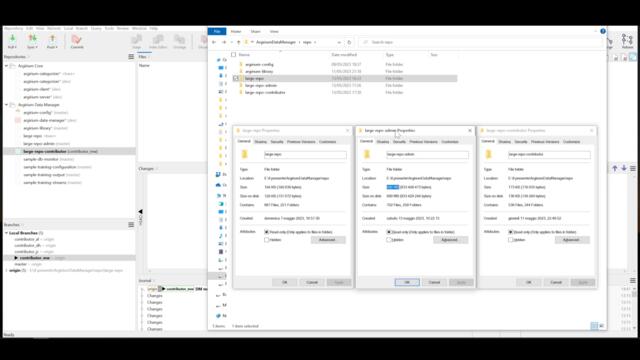Toggle Read-only checkbox in large-repo-contributor Properties

(510, 232)
